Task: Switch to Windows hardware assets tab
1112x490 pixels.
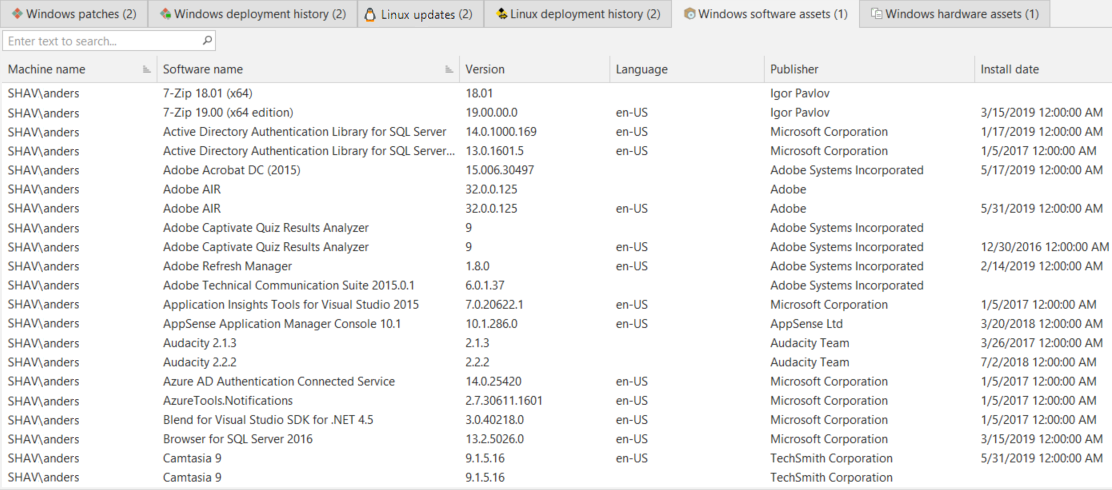Action: (x=955, y=13)
